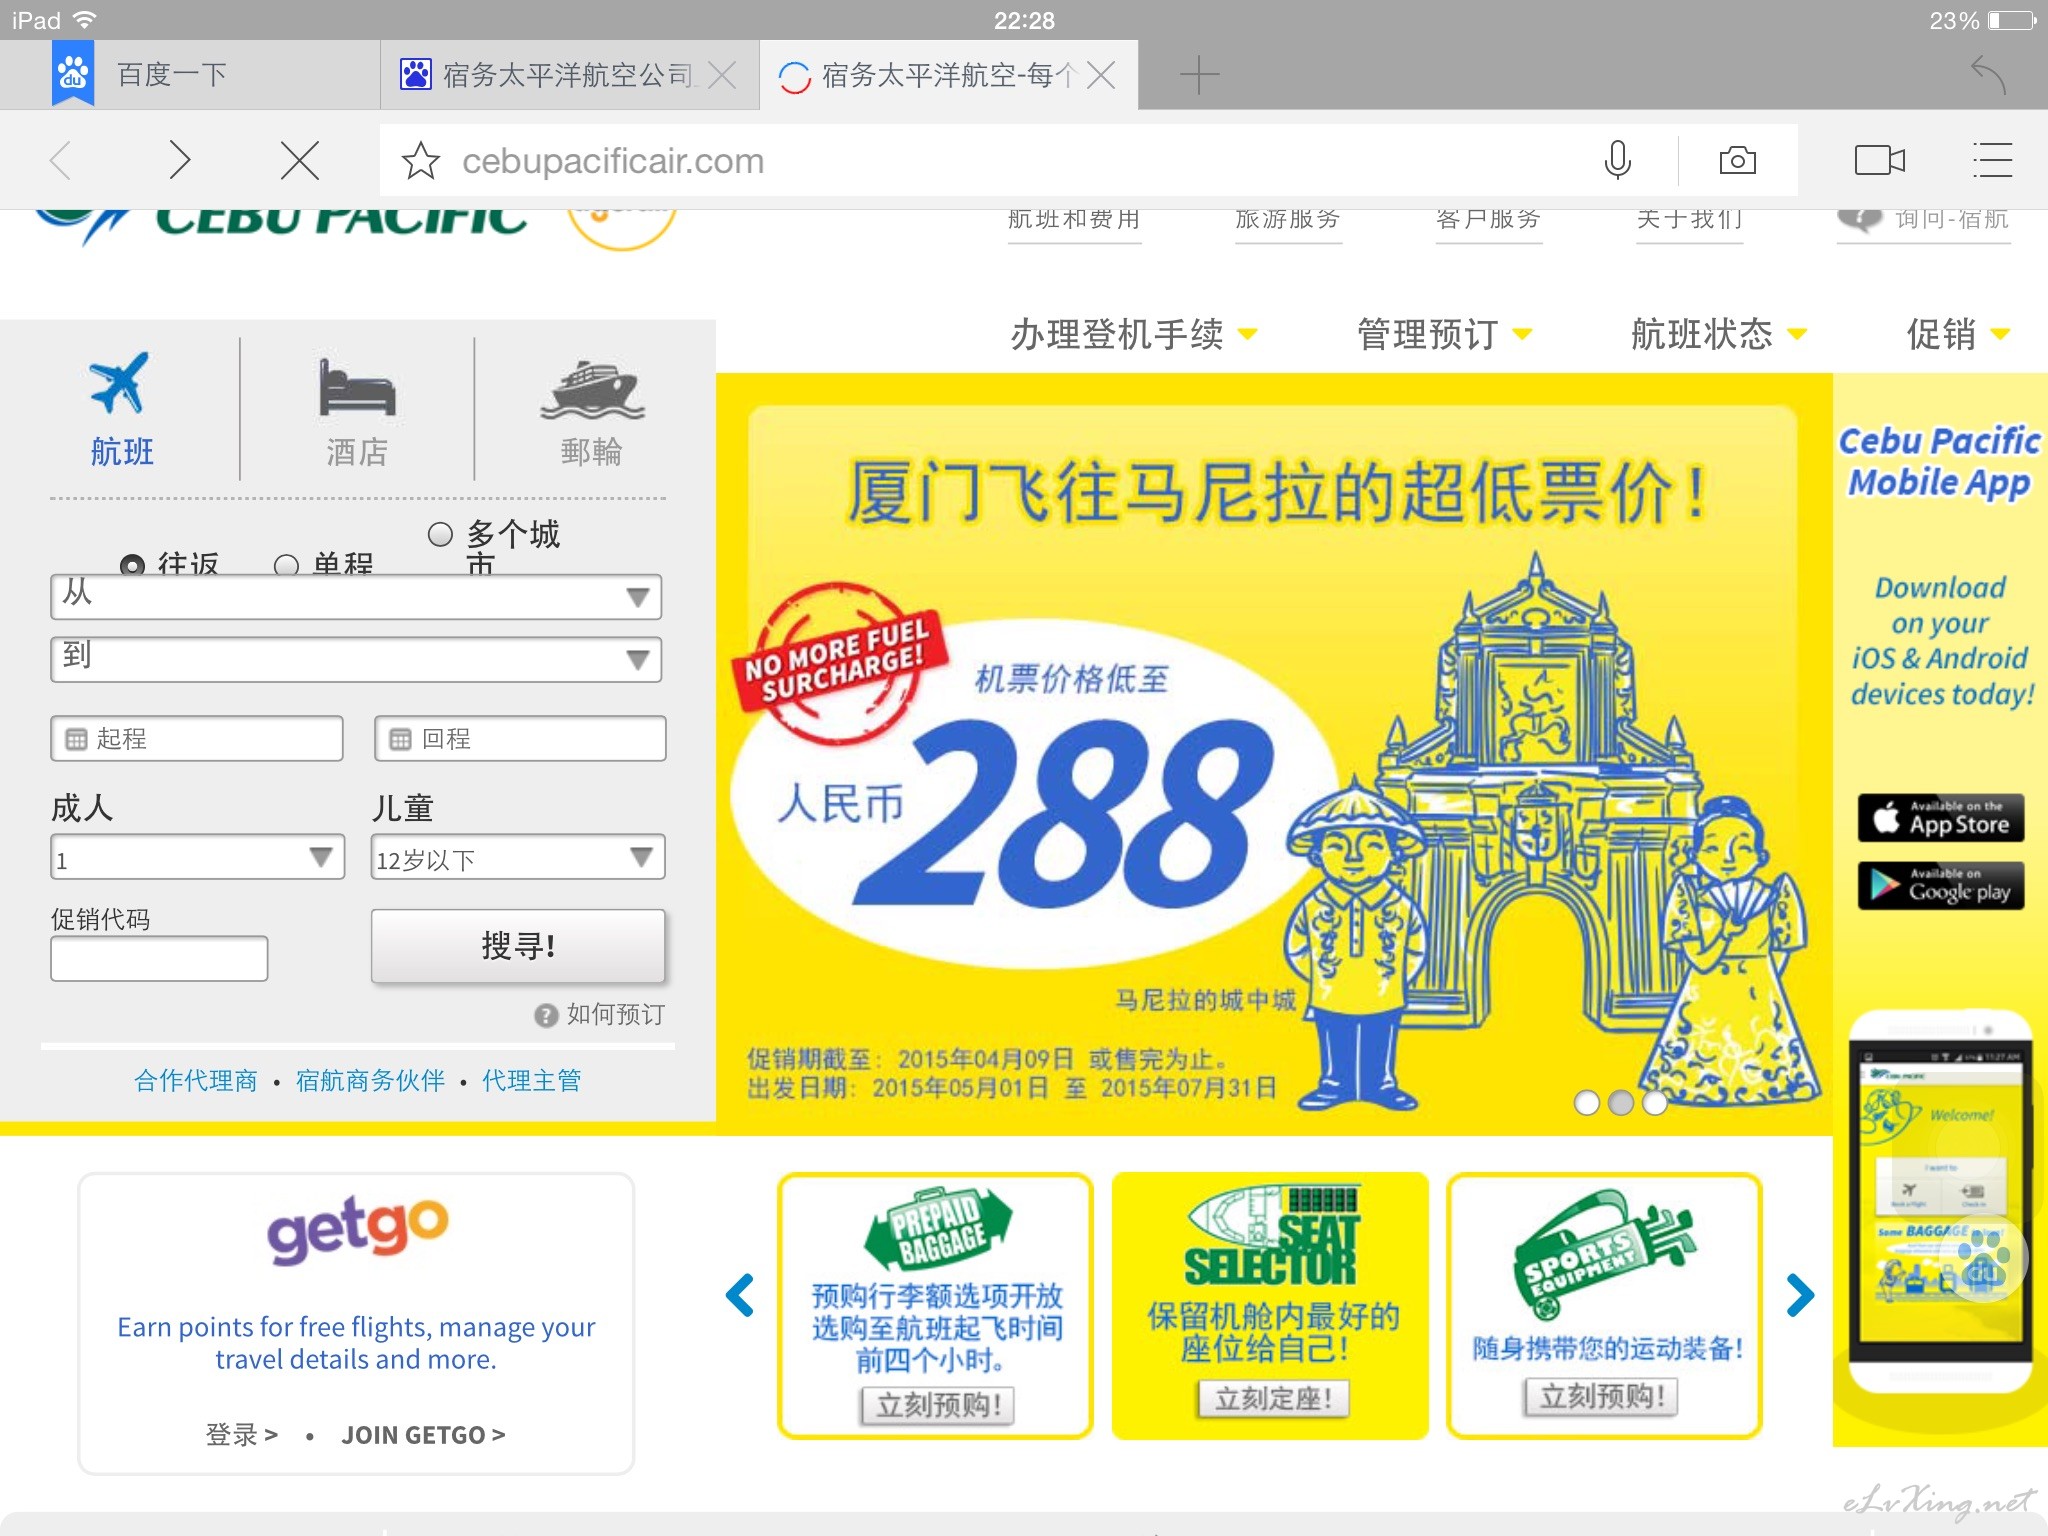The width and height of the screenshot is (2048, 1536).
Task: Expand the 促销 menu
Action: point(1958,334)
